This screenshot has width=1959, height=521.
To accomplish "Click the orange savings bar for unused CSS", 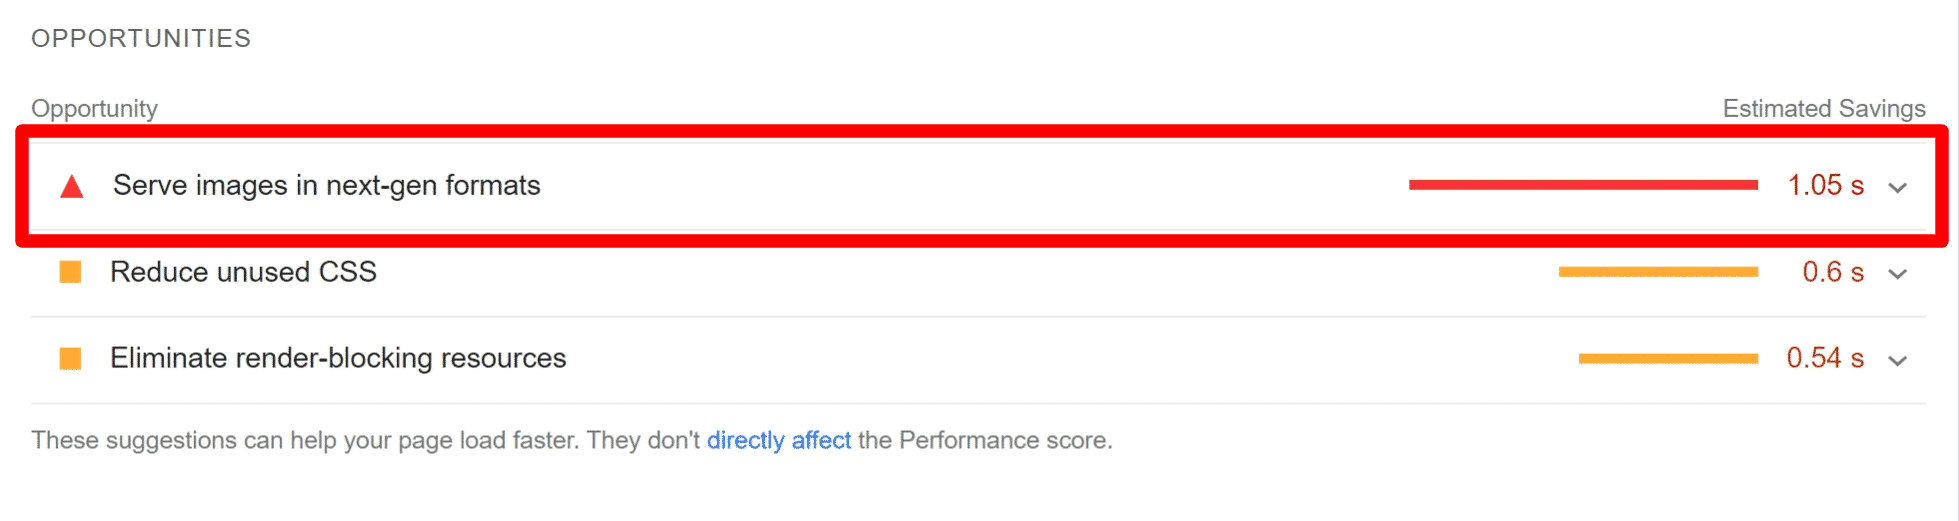I will 1657,272.
